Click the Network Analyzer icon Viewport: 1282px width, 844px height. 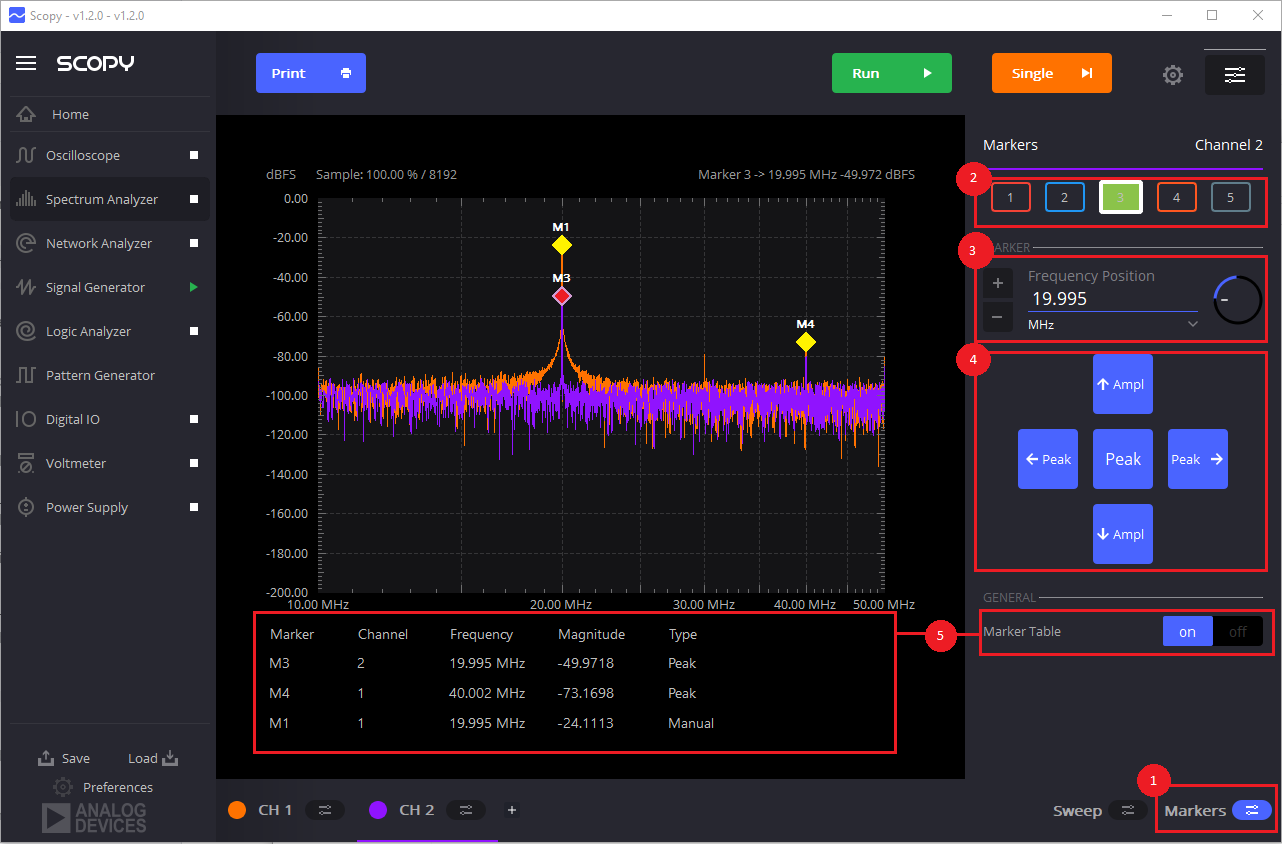(x=27, y=243)
